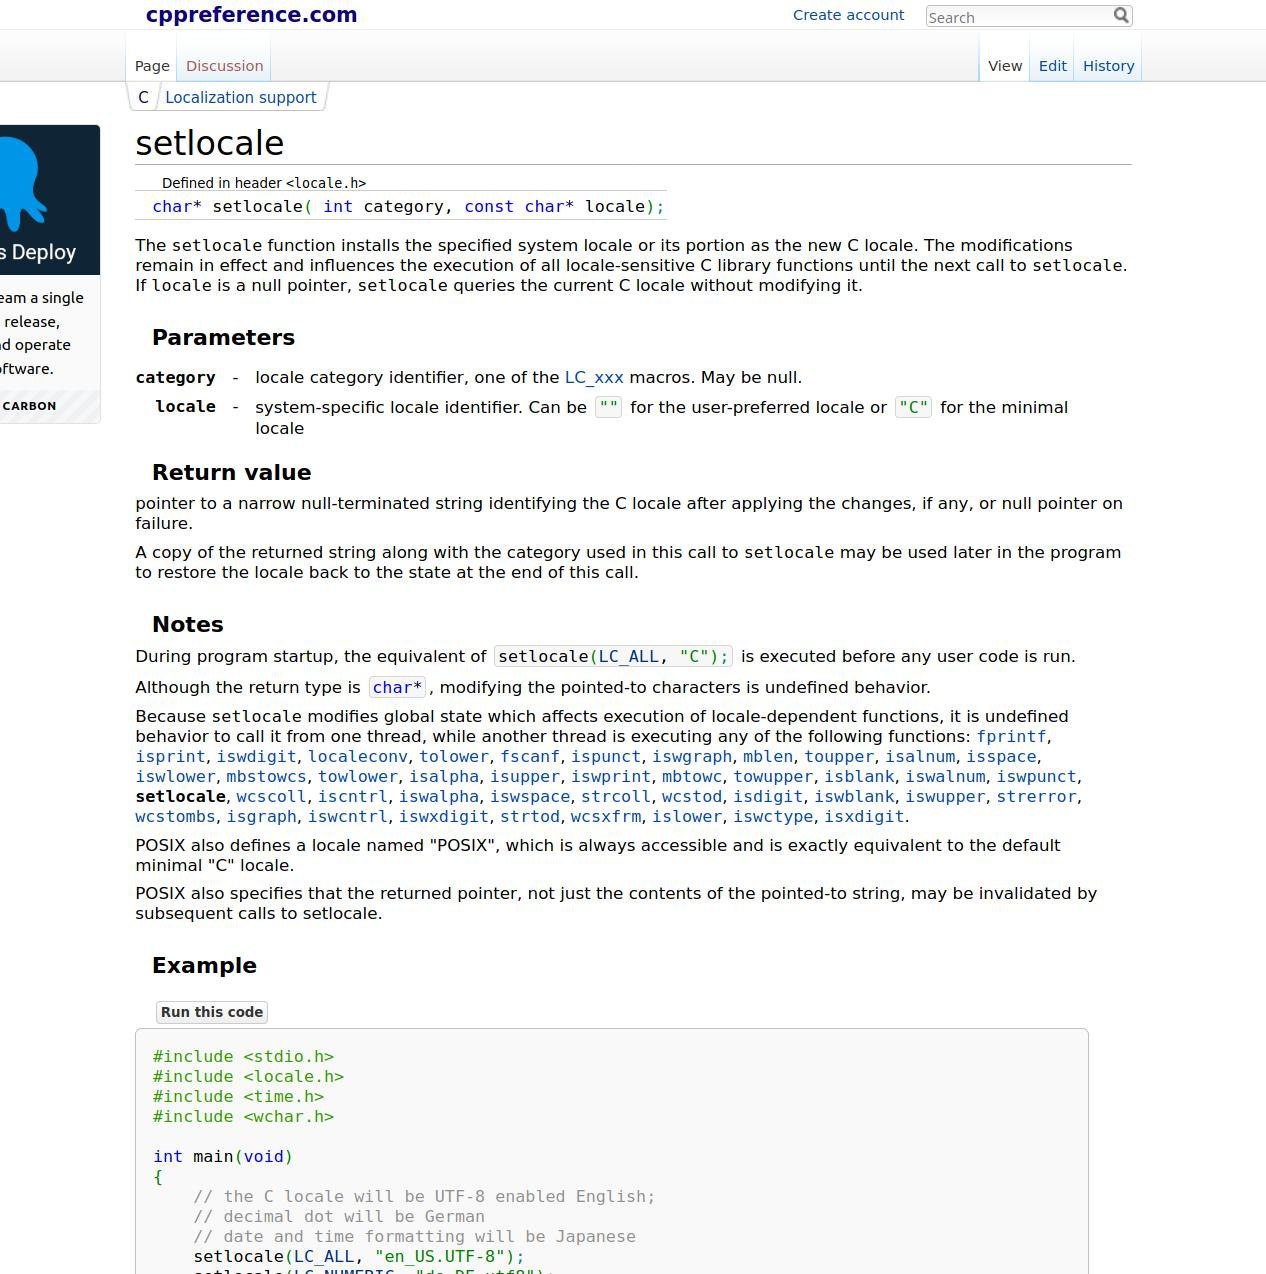Image resolution: width=1266 pixels, height=1274 pixels.
Task: Click the Octopus Deploy ad image
Action: (50, 200)
